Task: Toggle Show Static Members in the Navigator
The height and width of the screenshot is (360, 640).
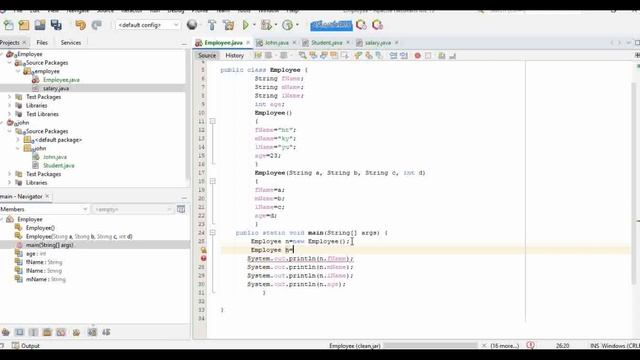Action: coord(33,332)
